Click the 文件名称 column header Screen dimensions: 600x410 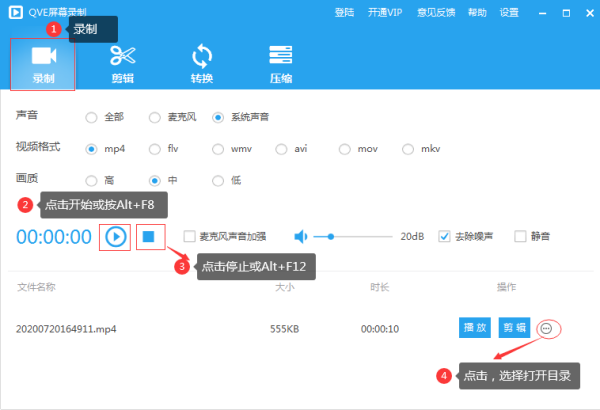pyautogui.click(x=36, y=287)
